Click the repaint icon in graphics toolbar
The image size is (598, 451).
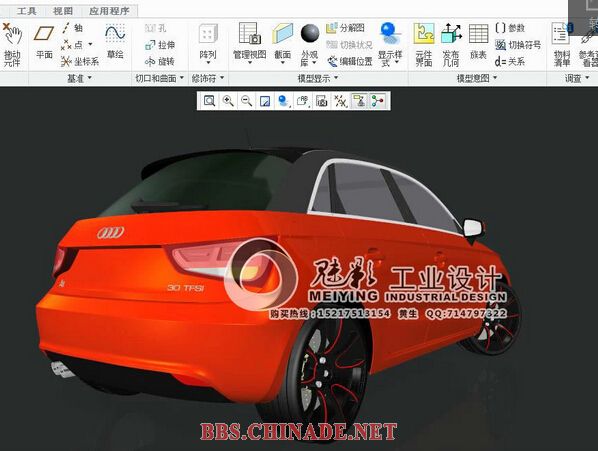[x=265, y=101]
